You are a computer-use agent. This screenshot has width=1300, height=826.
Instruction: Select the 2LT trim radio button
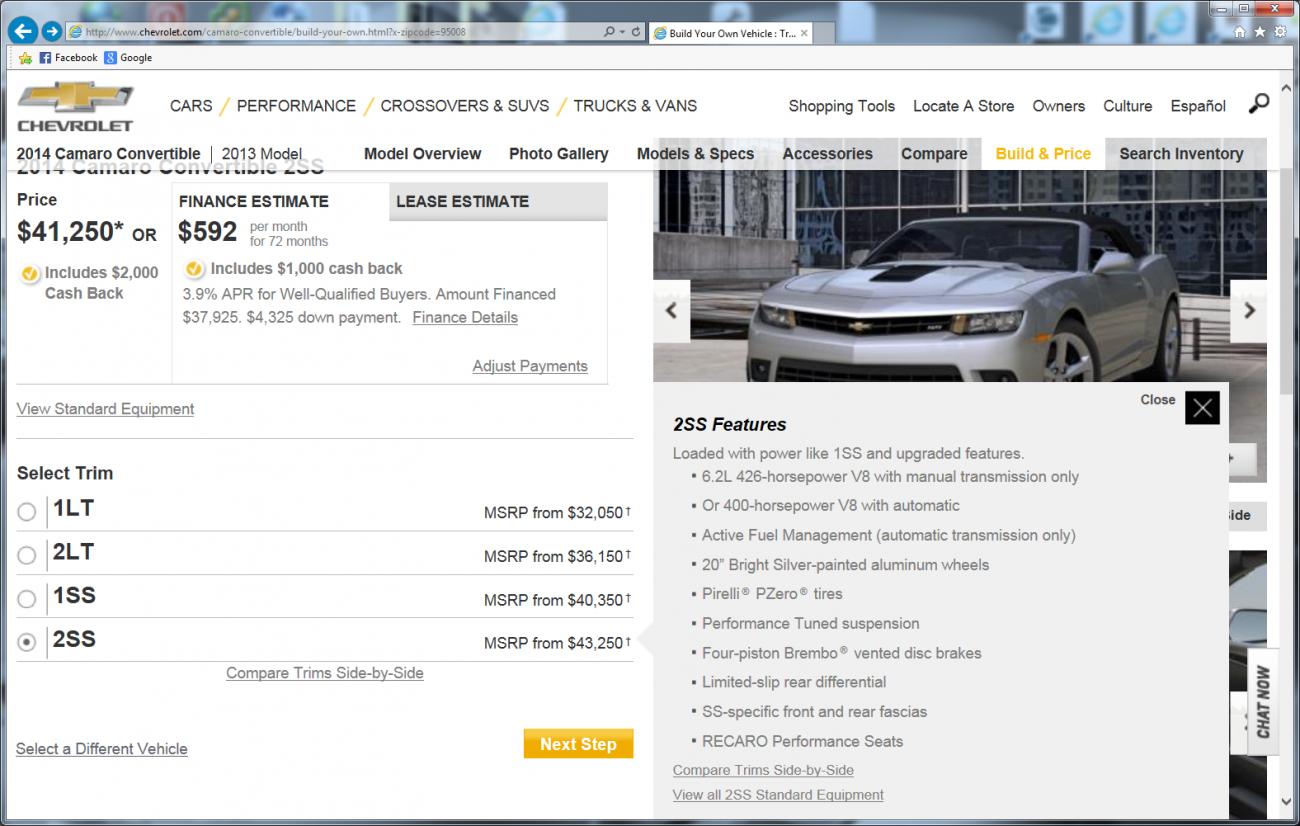pos(27,556)
